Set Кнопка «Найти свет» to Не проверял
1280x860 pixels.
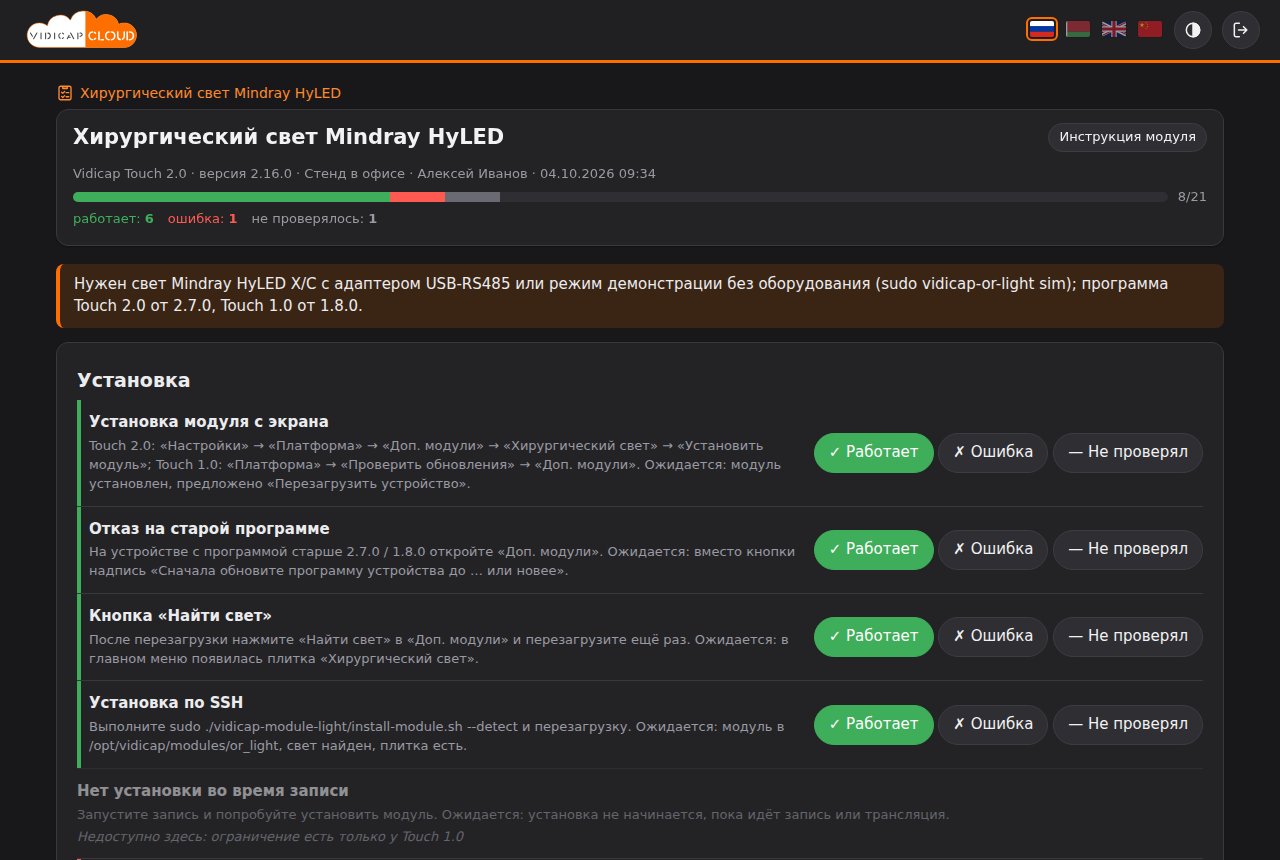[1128, 636]
